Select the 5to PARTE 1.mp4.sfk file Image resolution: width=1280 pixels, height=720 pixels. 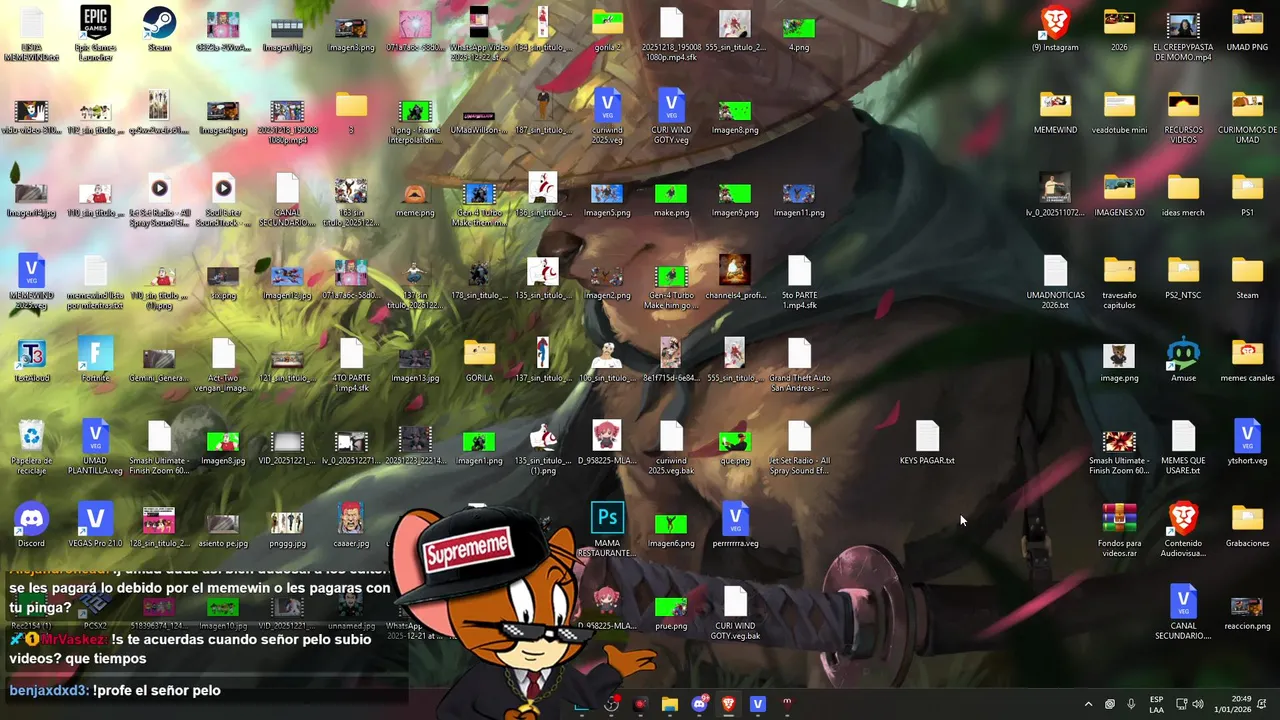click(x=799, y=282)
